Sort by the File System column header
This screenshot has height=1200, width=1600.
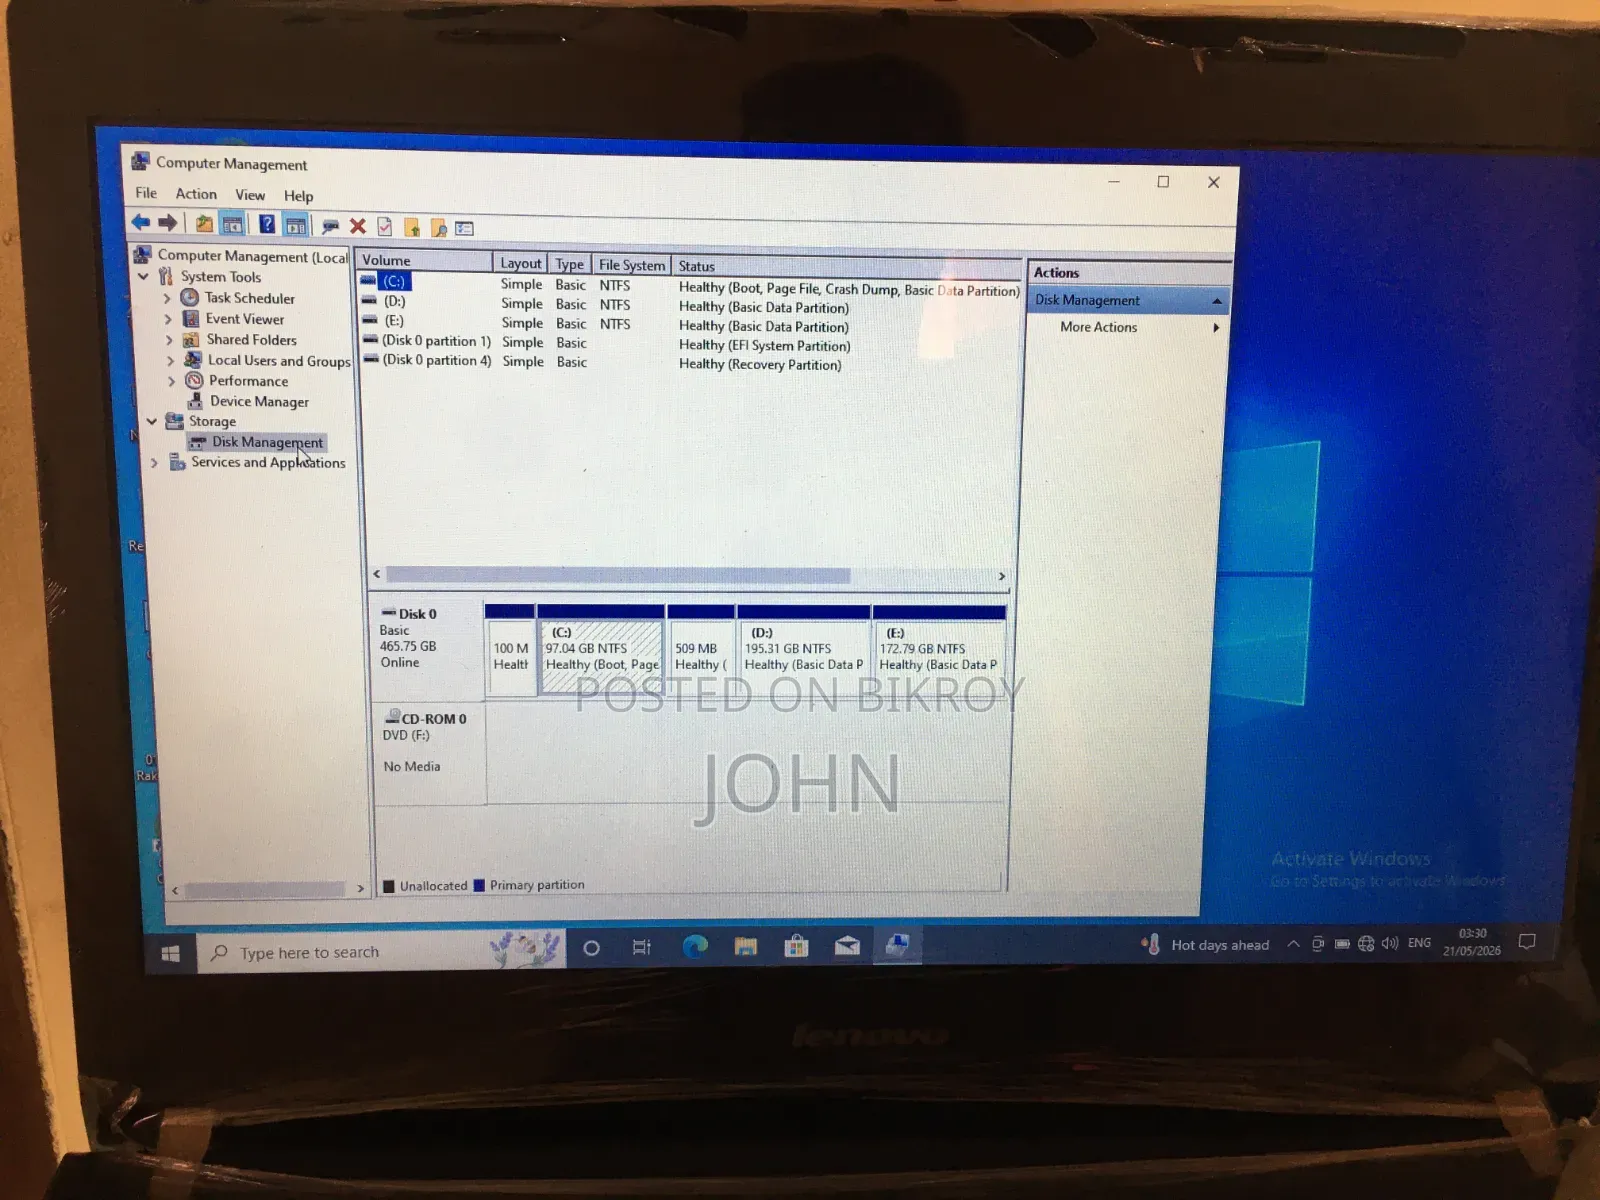(x=632, y=265)
